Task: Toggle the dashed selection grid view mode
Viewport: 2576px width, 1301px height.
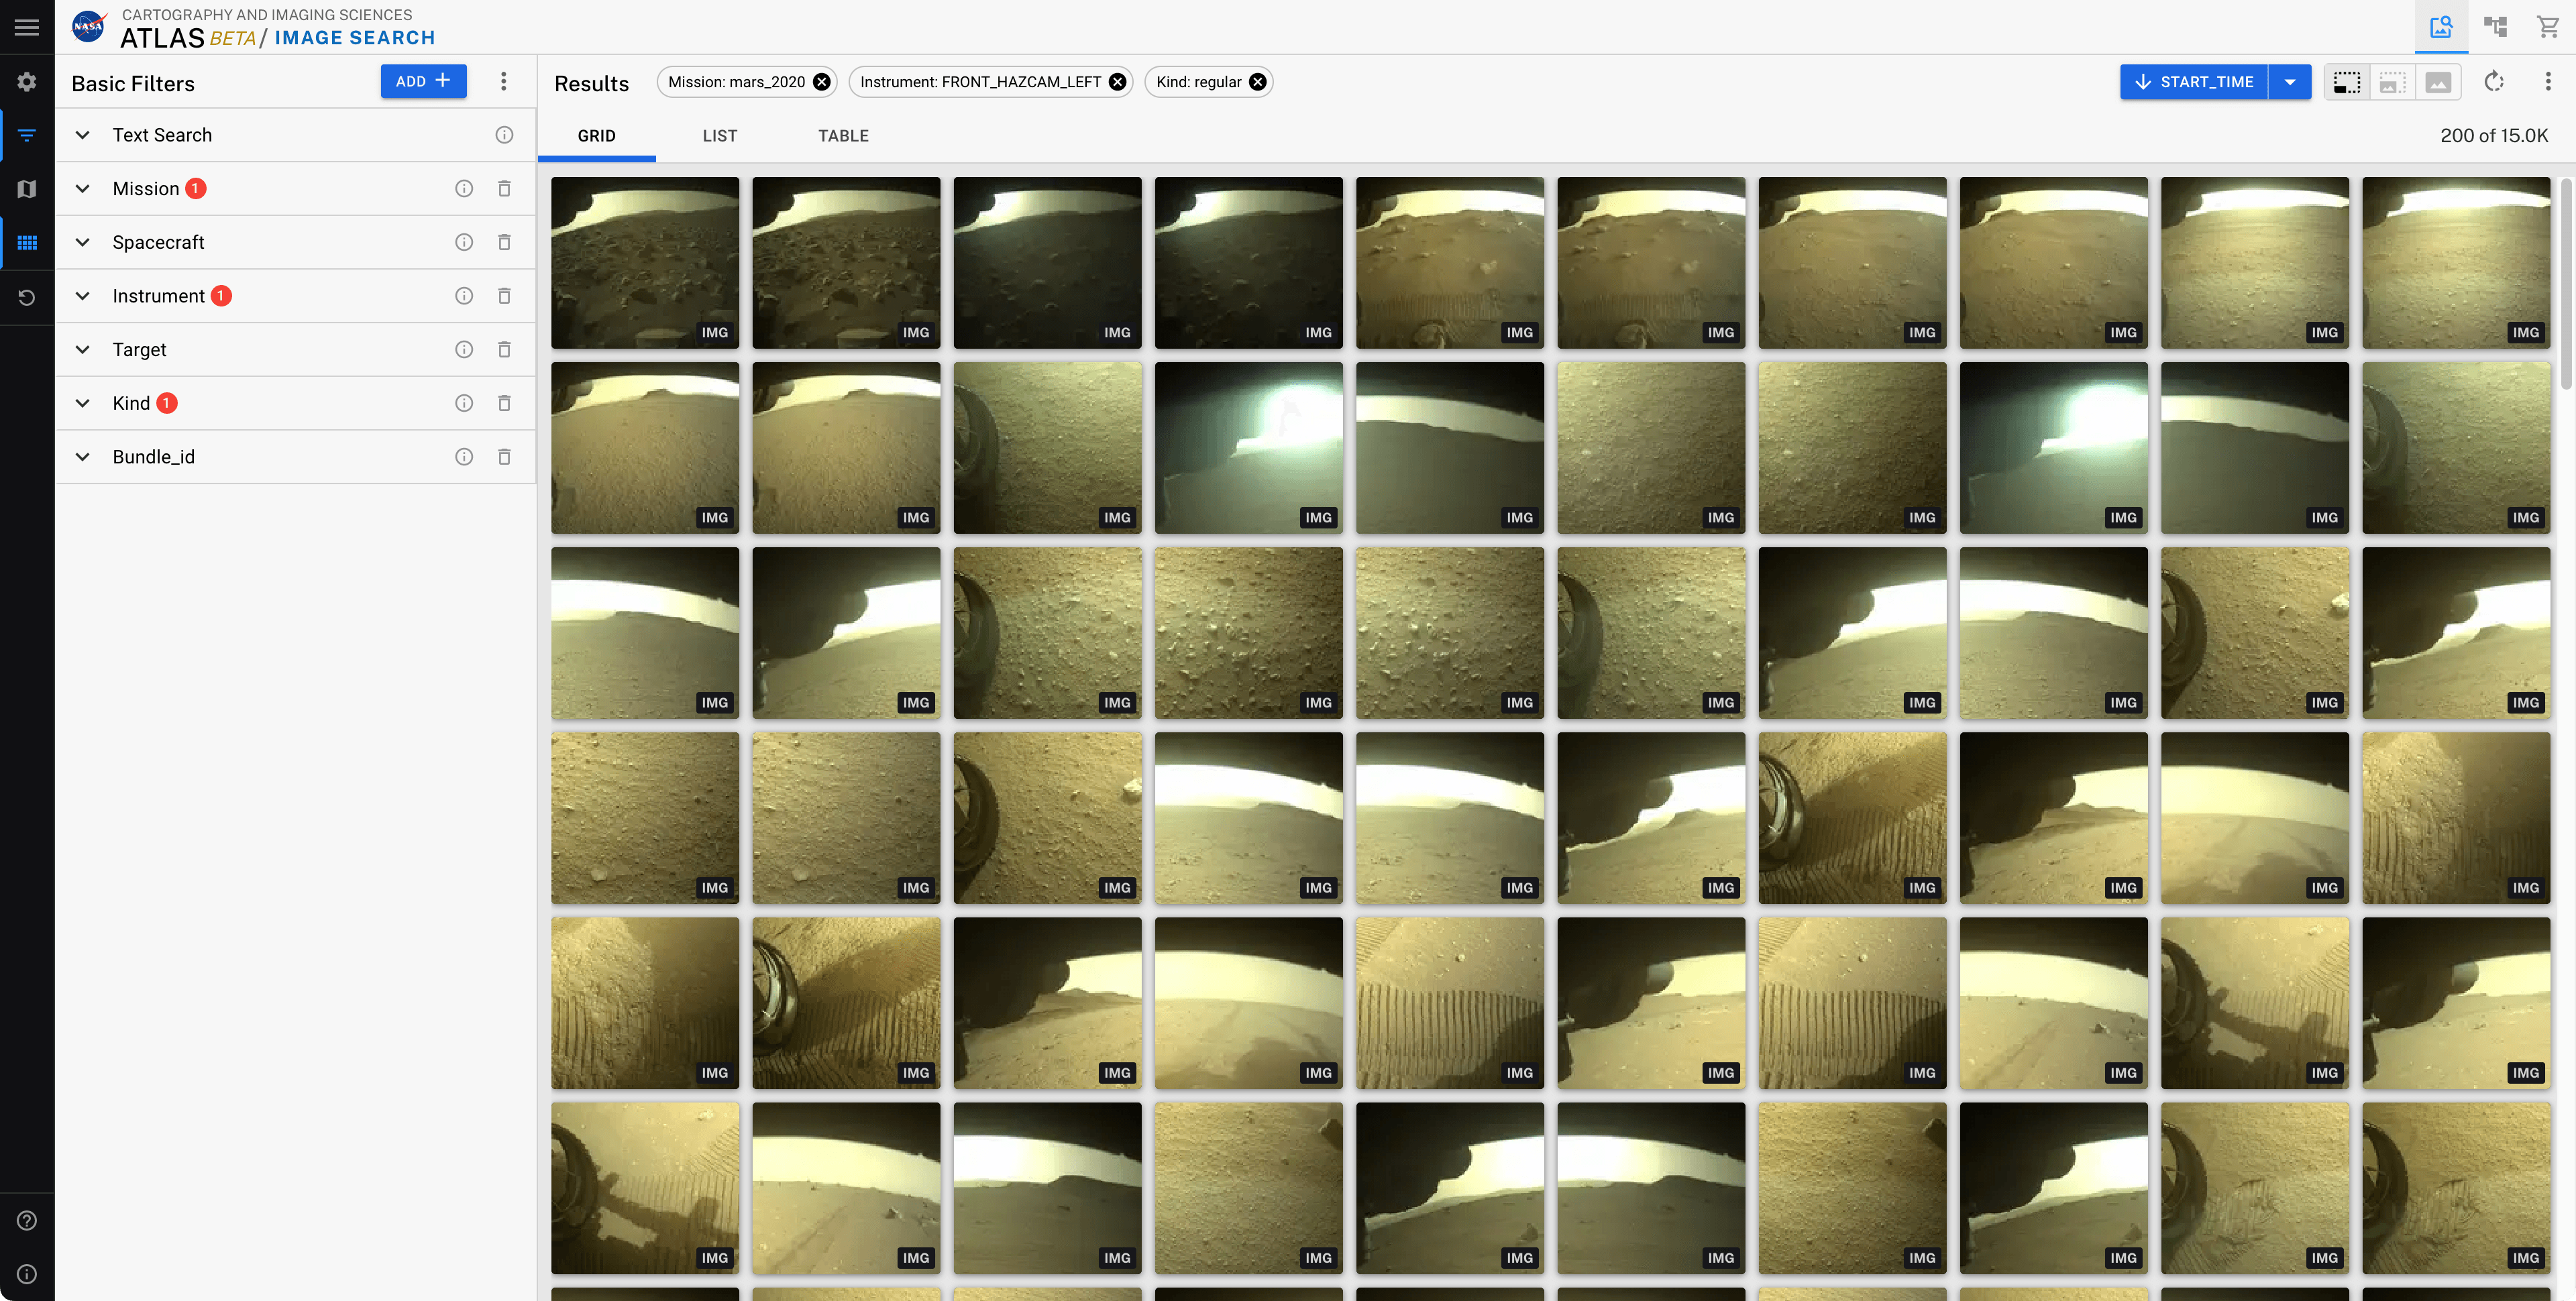Action: coord(2346,82)
